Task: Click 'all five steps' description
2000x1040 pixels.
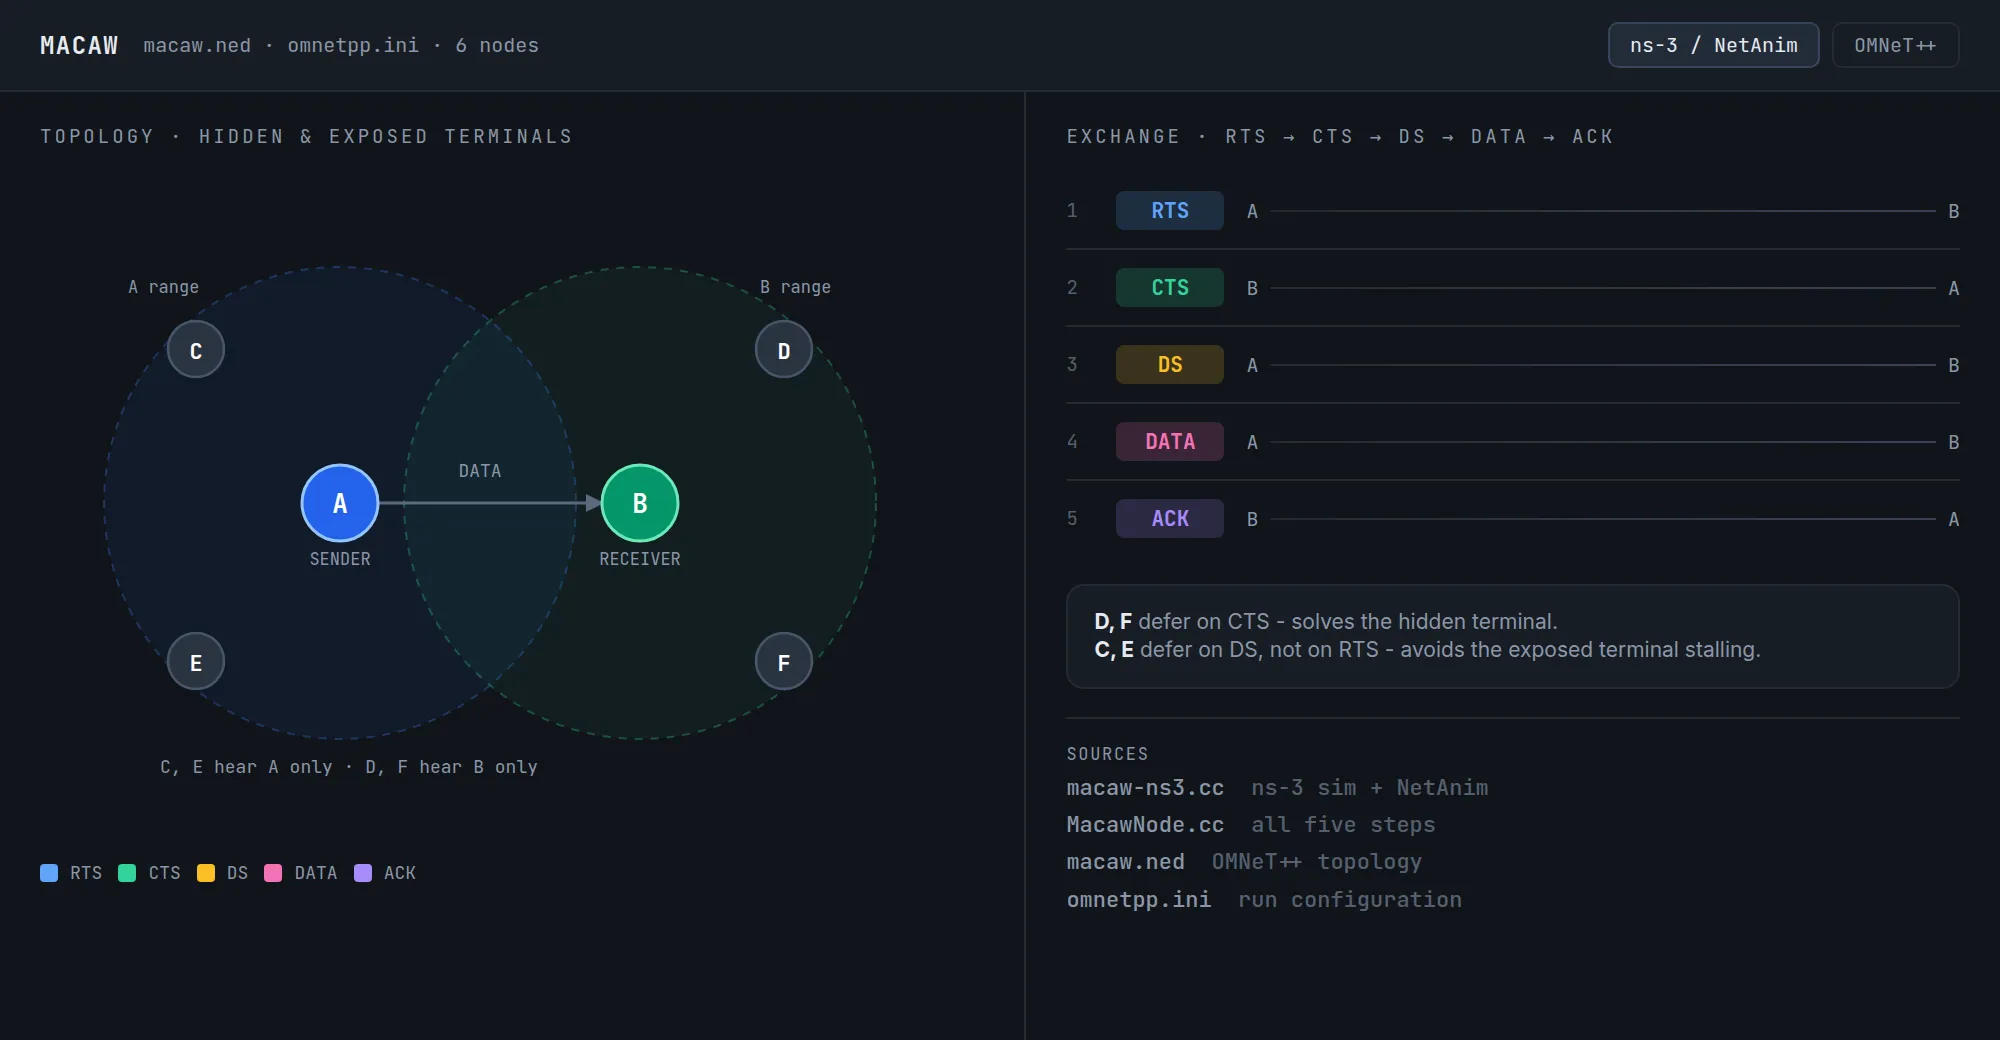Action: pyautogui.click(x=1343, y=825)
